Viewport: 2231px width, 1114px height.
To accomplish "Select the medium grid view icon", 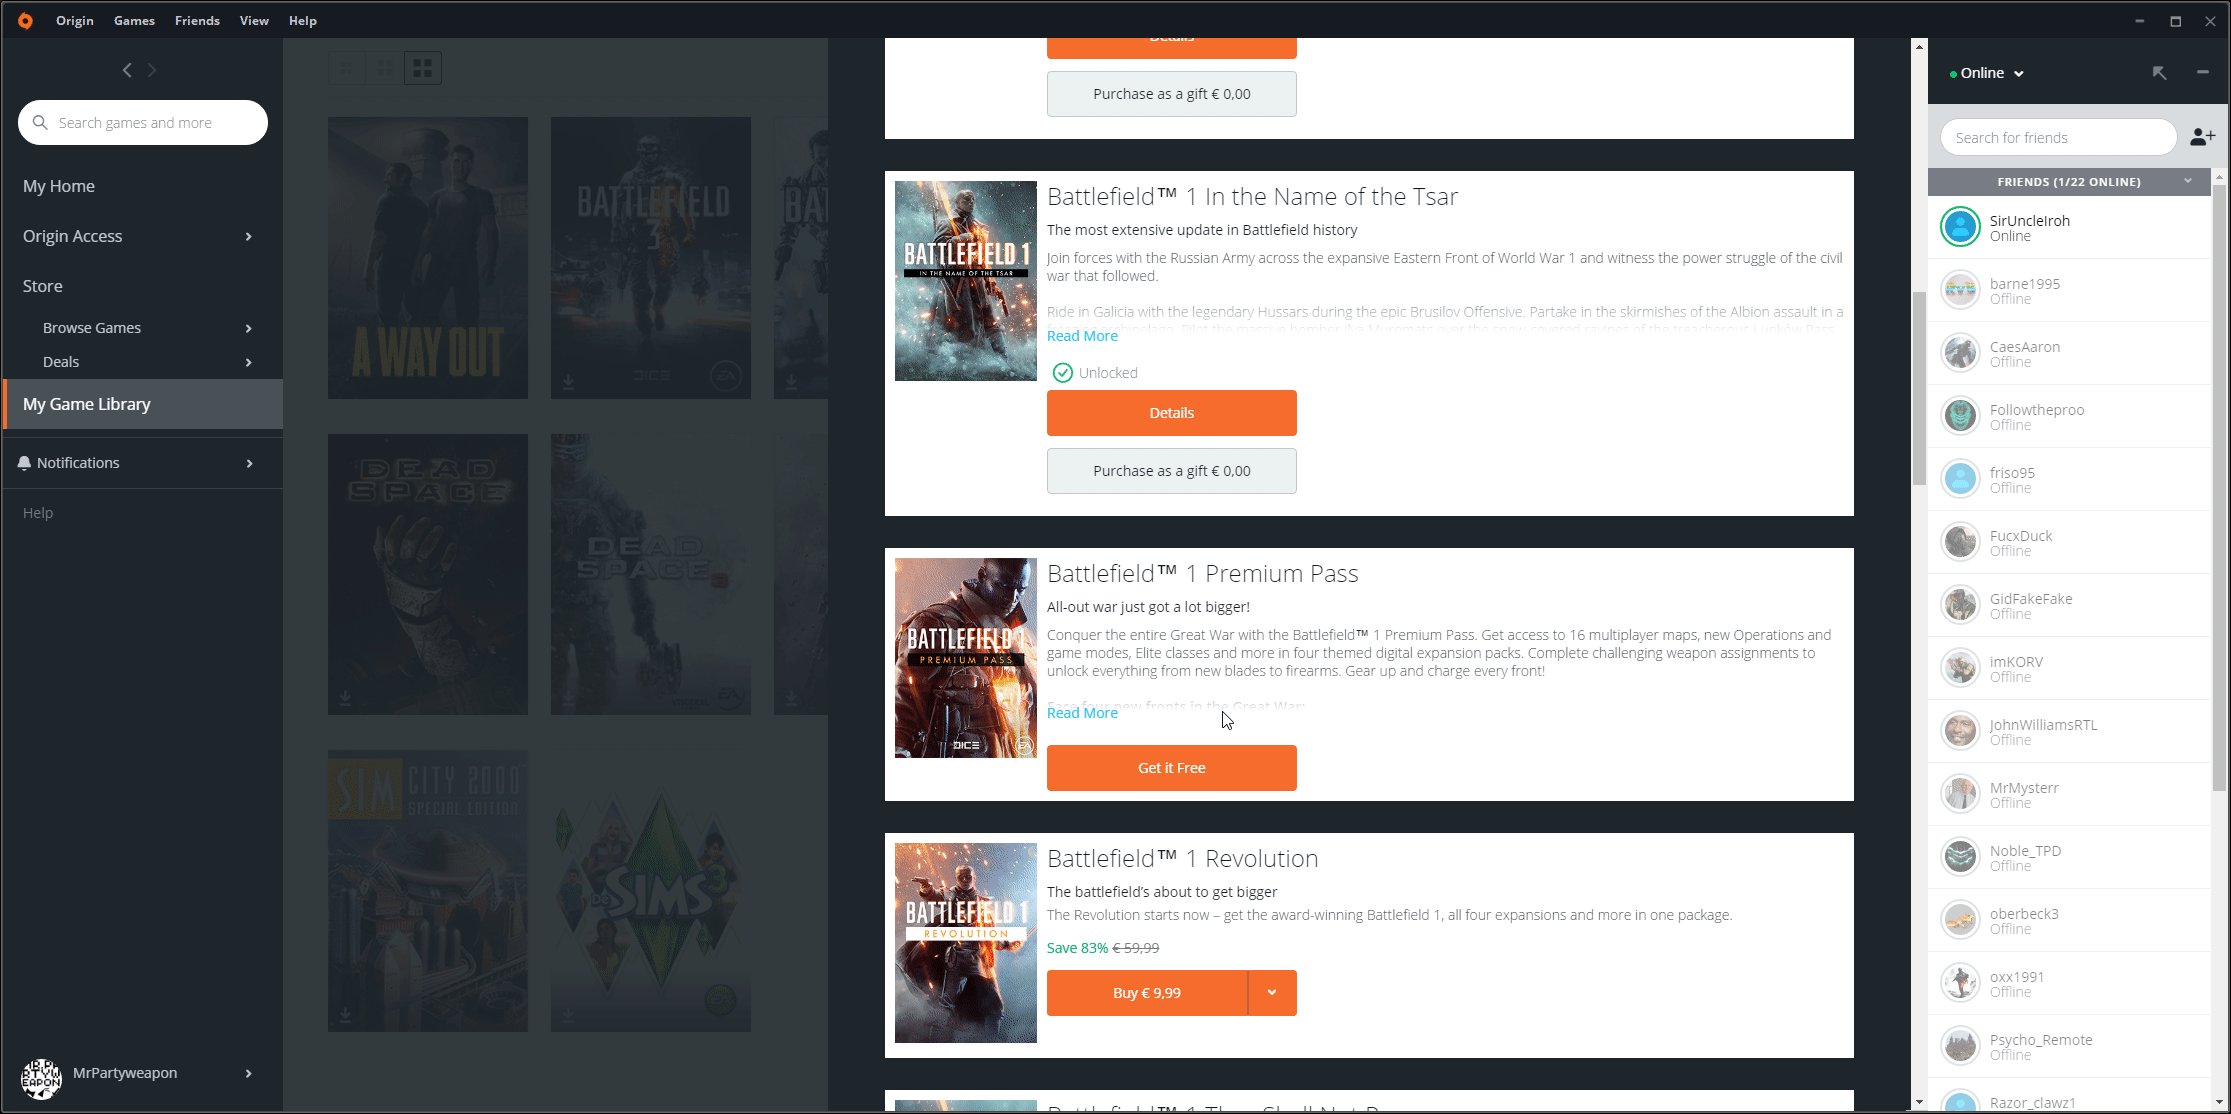I will pyautogui.click(x=384, y=68).
